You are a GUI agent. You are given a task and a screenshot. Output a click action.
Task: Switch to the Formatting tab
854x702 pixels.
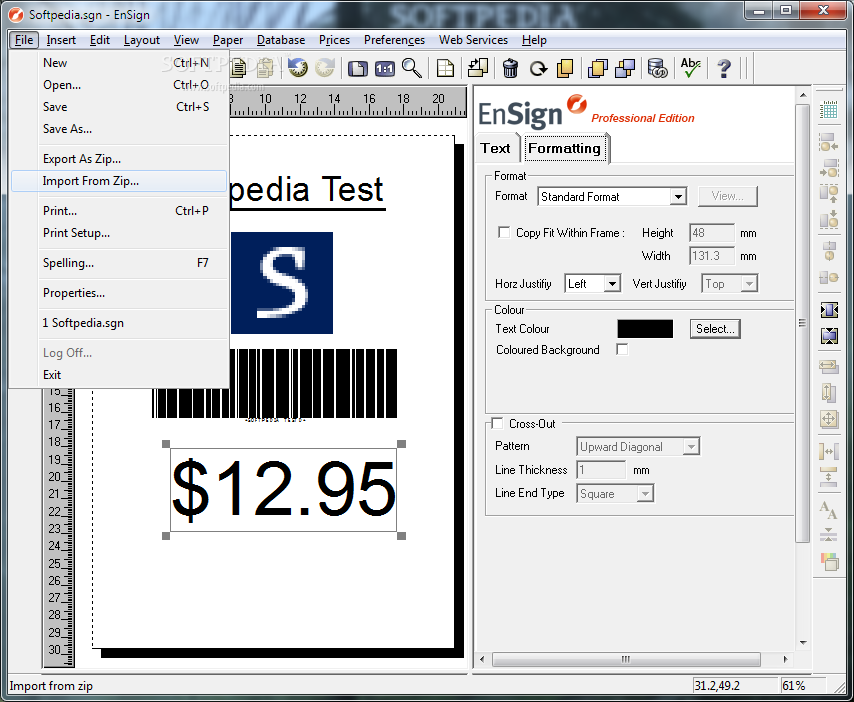(564, 148)
